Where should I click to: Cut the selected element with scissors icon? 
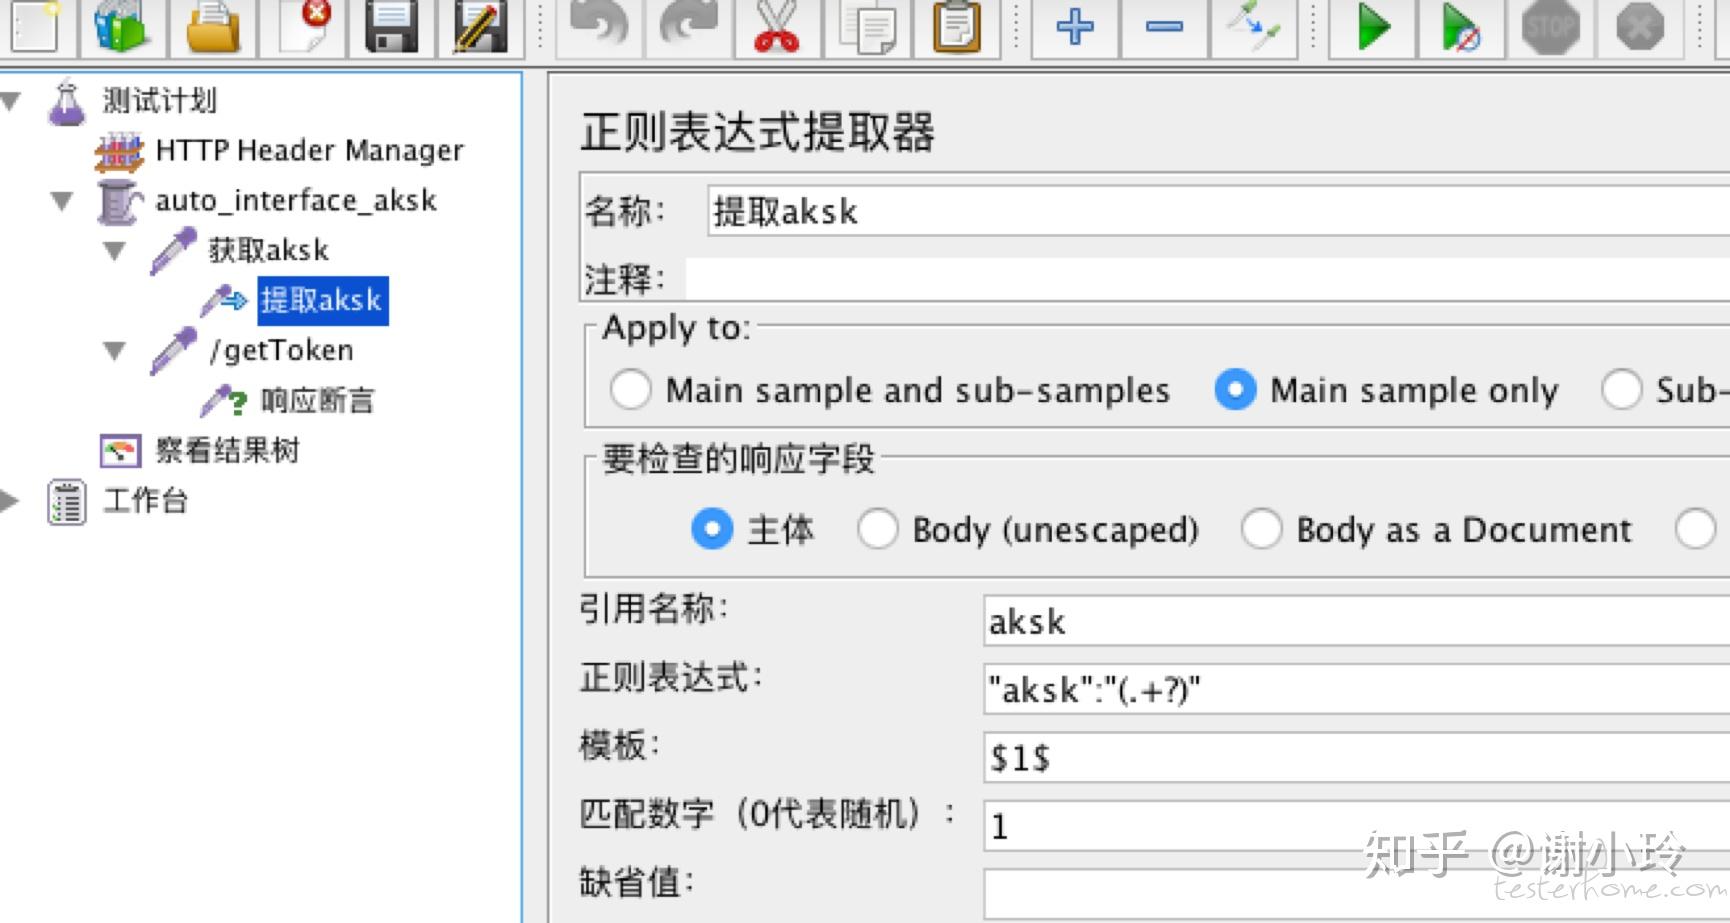point(778,30)
